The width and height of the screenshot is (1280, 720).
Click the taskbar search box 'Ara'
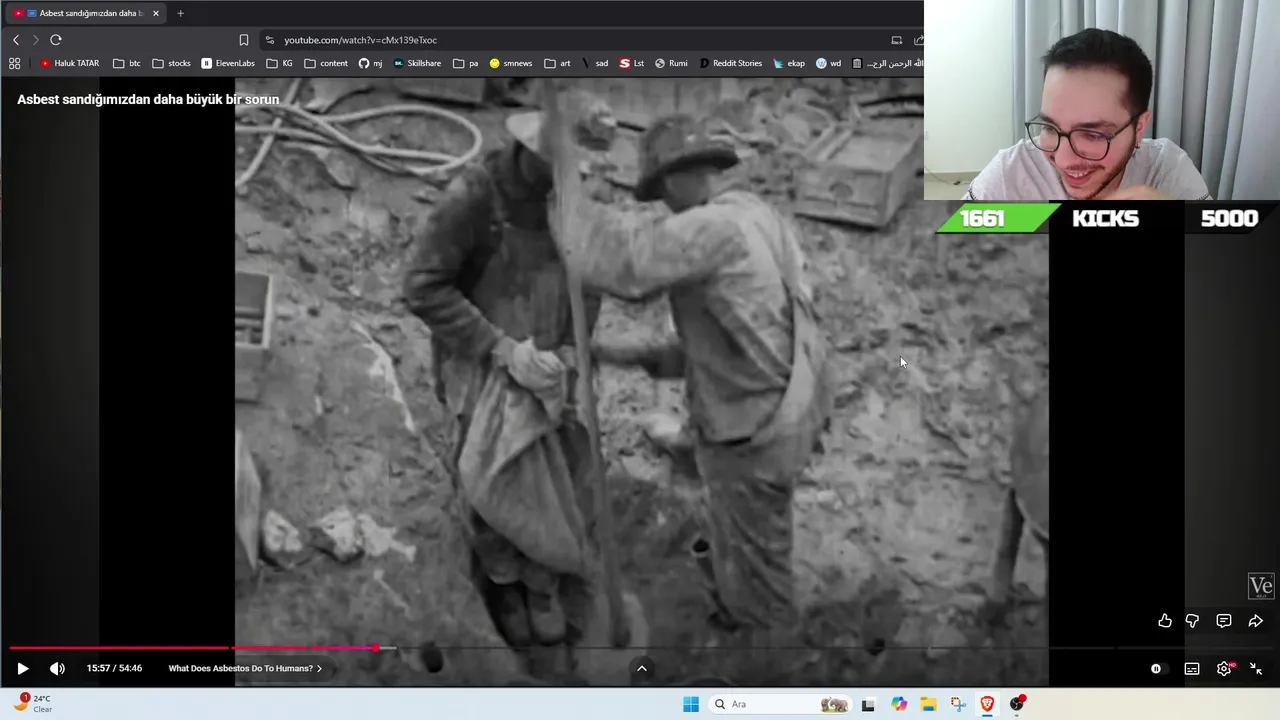pyautogui.click(x=779, y=704)
